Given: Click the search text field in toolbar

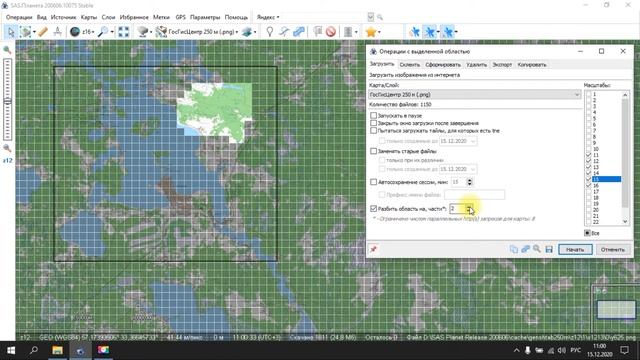Looking at the screenshot, I should click(325, 17).
